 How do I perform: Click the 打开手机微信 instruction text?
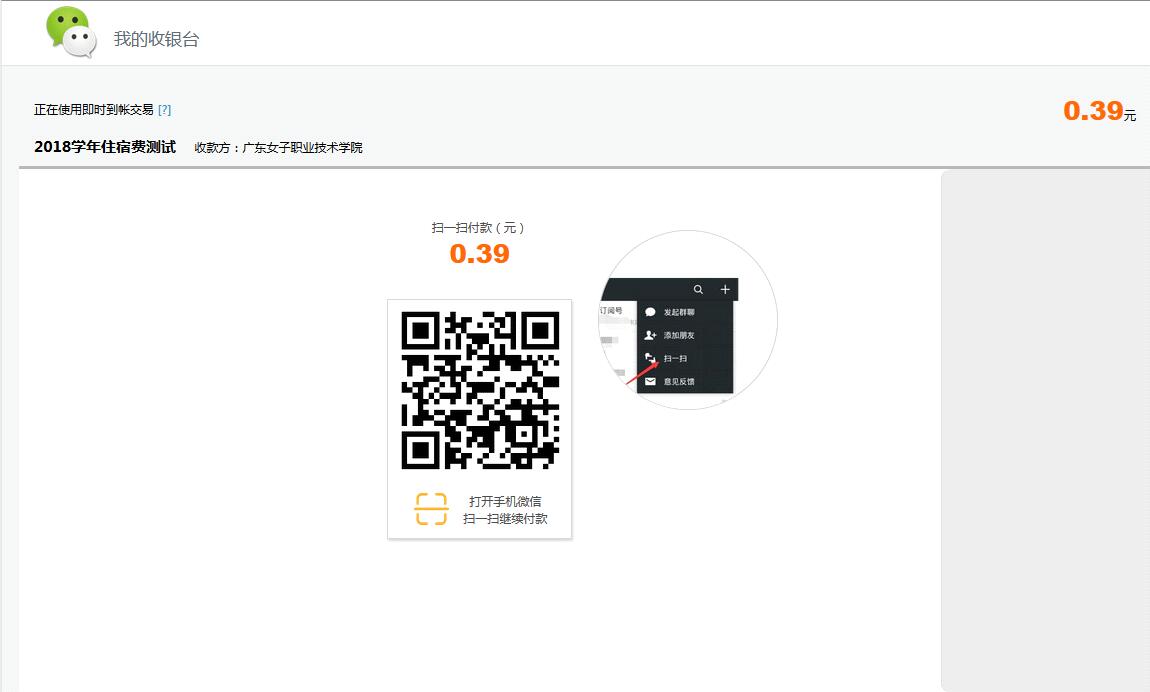click(505, 501)
